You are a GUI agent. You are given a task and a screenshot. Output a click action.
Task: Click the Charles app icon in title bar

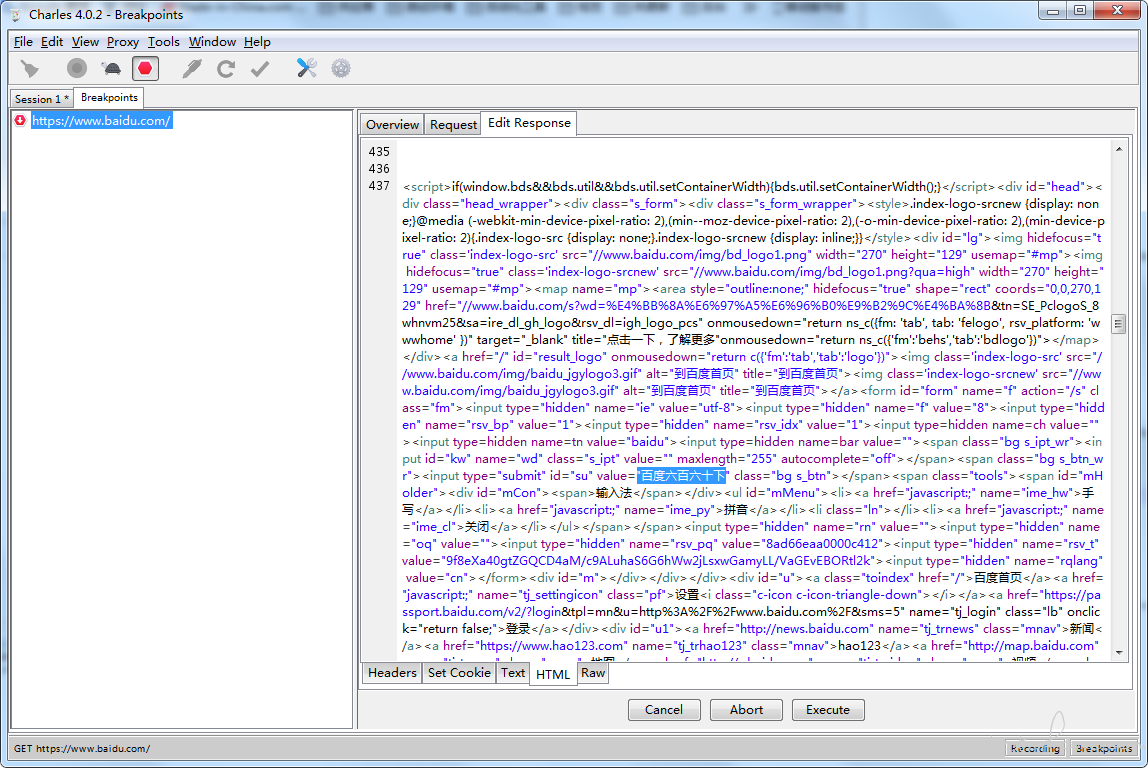tap(15, 15)
